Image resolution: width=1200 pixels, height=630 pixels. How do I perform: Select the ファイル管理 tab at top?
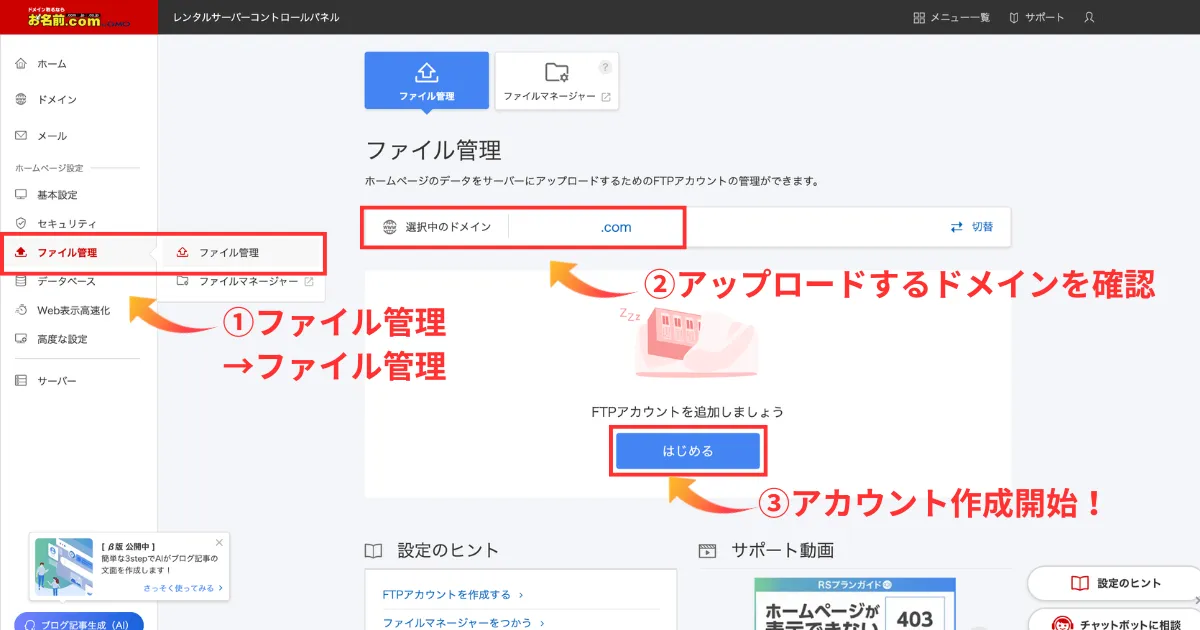click(x=427, y=81)
